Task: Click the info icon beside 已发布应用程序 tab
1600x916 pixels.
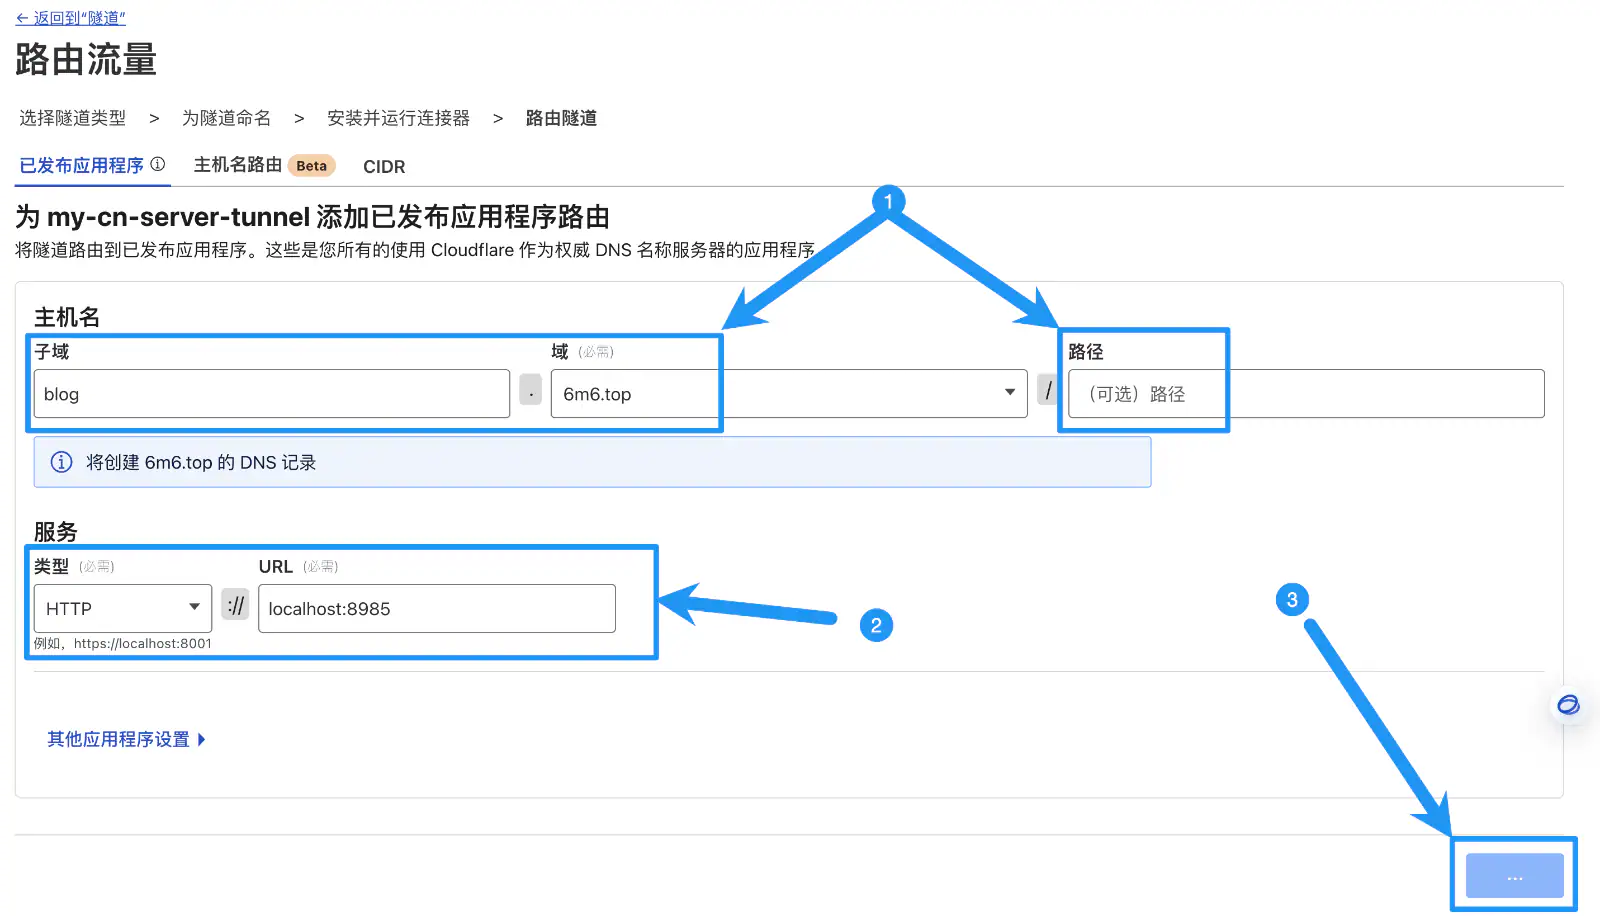Action: tap(158, 163)
